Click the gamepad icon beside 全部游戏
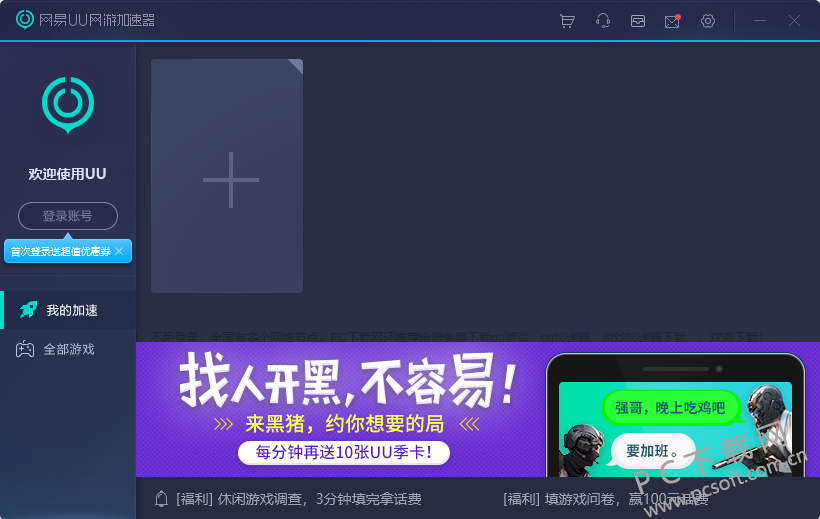The image size is (820, 519). tap(26, 349)
